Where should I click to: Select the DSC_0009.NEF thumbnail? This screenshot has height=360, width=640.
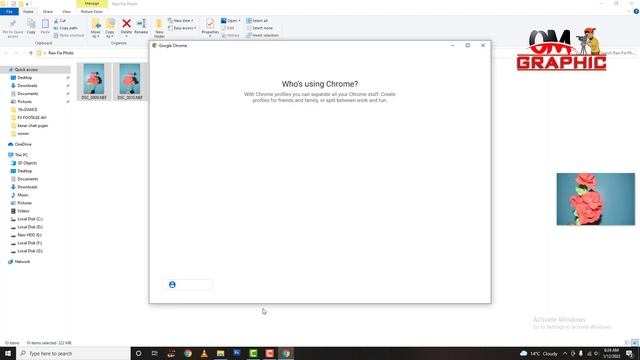click(x=94, y=81)
